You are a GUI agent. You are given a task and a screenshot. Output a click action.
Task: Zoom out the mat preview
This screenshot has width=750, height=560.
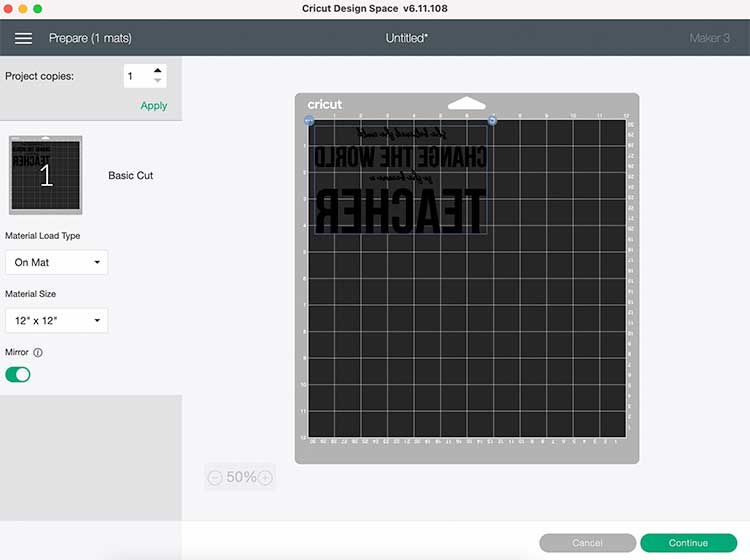[x=215, y=477]
